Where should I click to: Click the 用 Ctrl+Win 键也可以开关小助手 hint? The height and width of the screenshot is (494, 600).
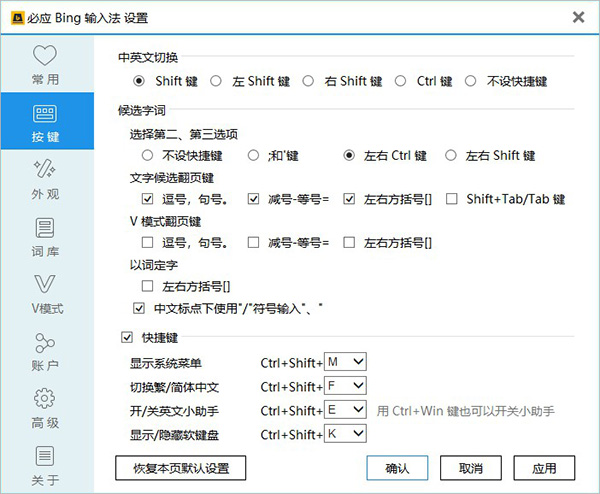[466, 411]
